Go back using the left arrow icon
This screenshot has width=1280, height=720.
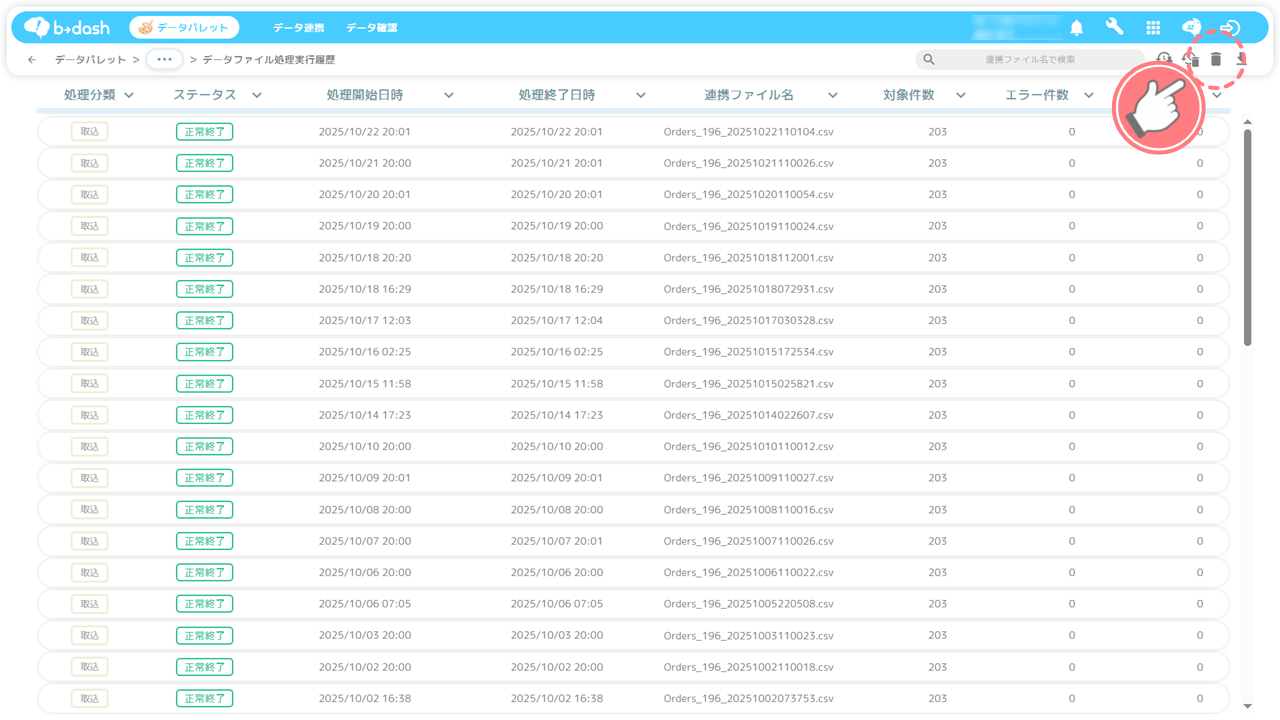click(x=32, y=60)
